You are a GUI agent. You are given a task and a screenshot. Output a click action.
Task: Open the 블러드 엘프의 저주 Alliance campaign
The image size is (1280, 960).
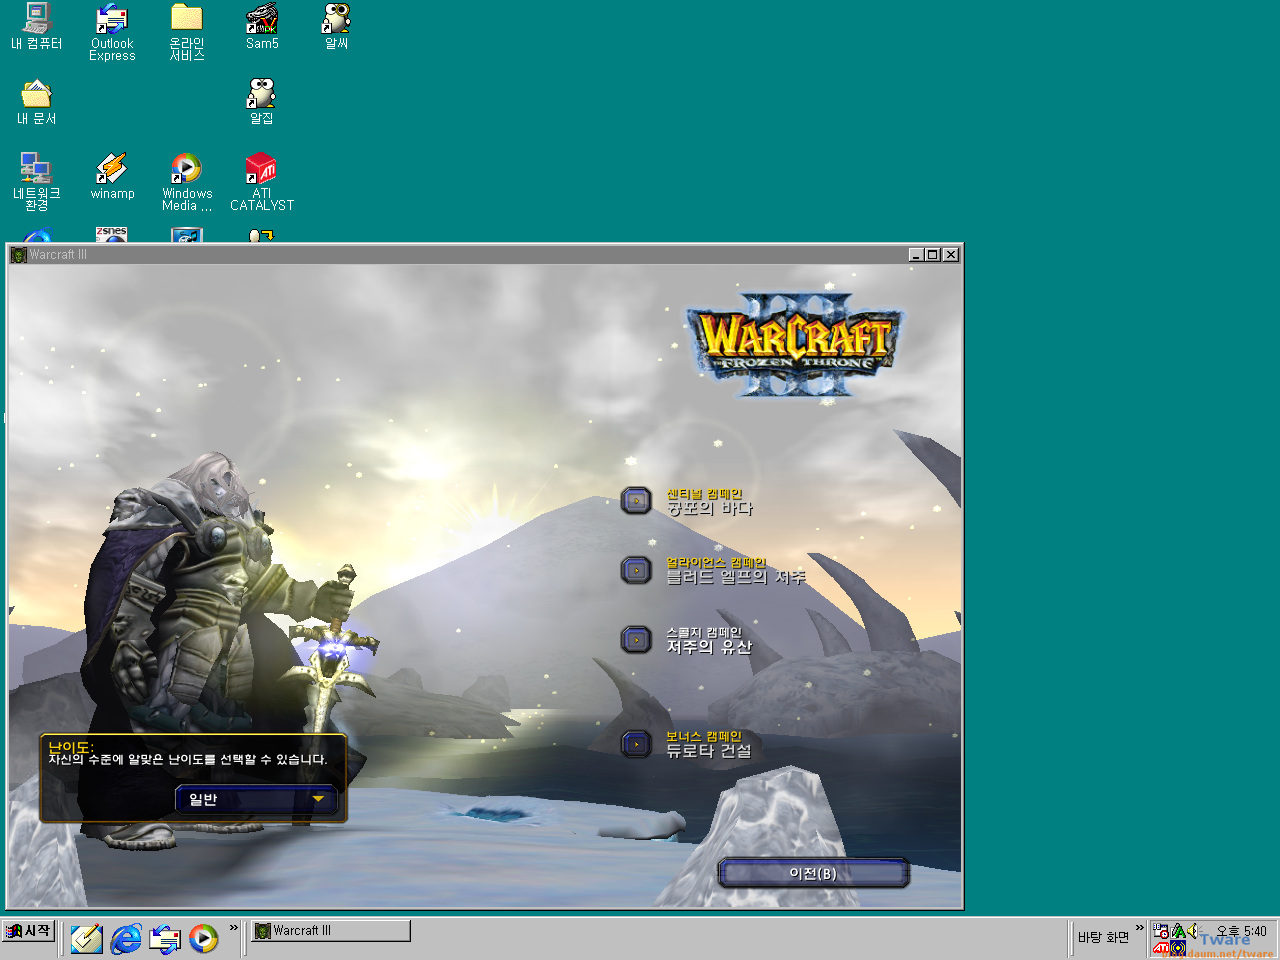coord(735,577)
